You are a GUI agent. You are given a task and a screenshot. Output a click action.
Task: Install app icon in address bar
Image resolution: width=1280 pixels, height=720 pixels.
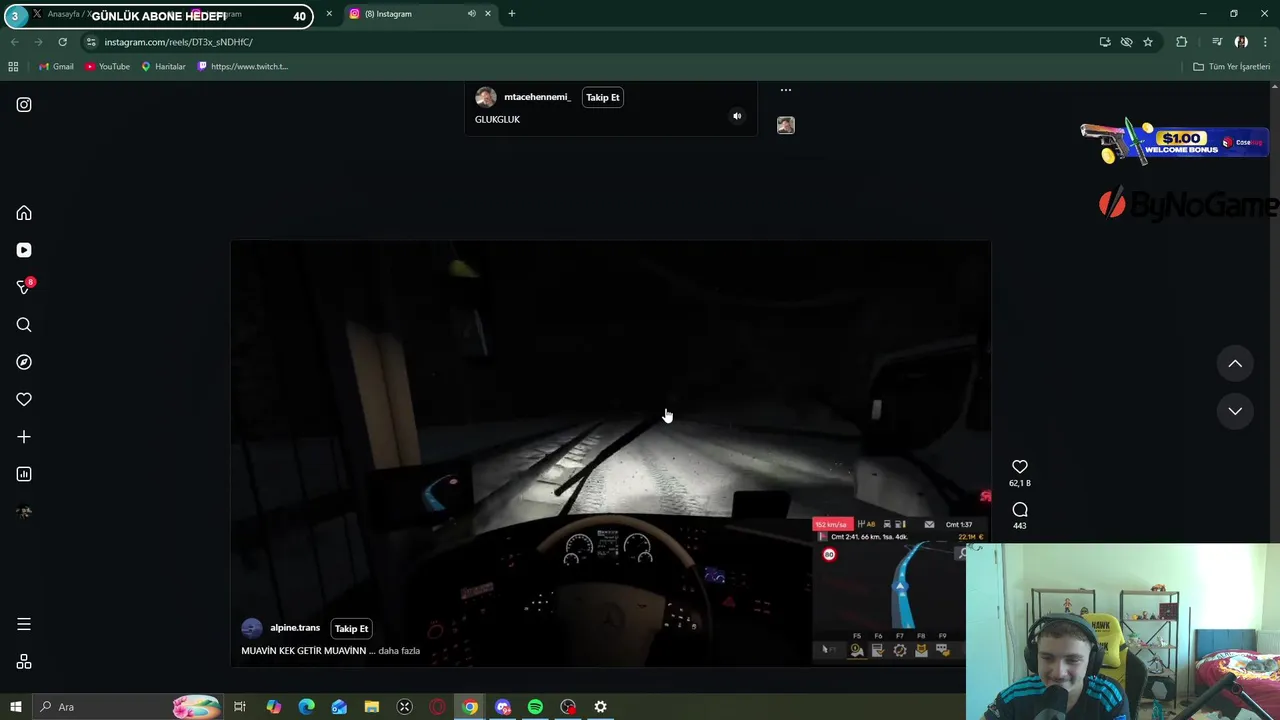[1104, 42]
